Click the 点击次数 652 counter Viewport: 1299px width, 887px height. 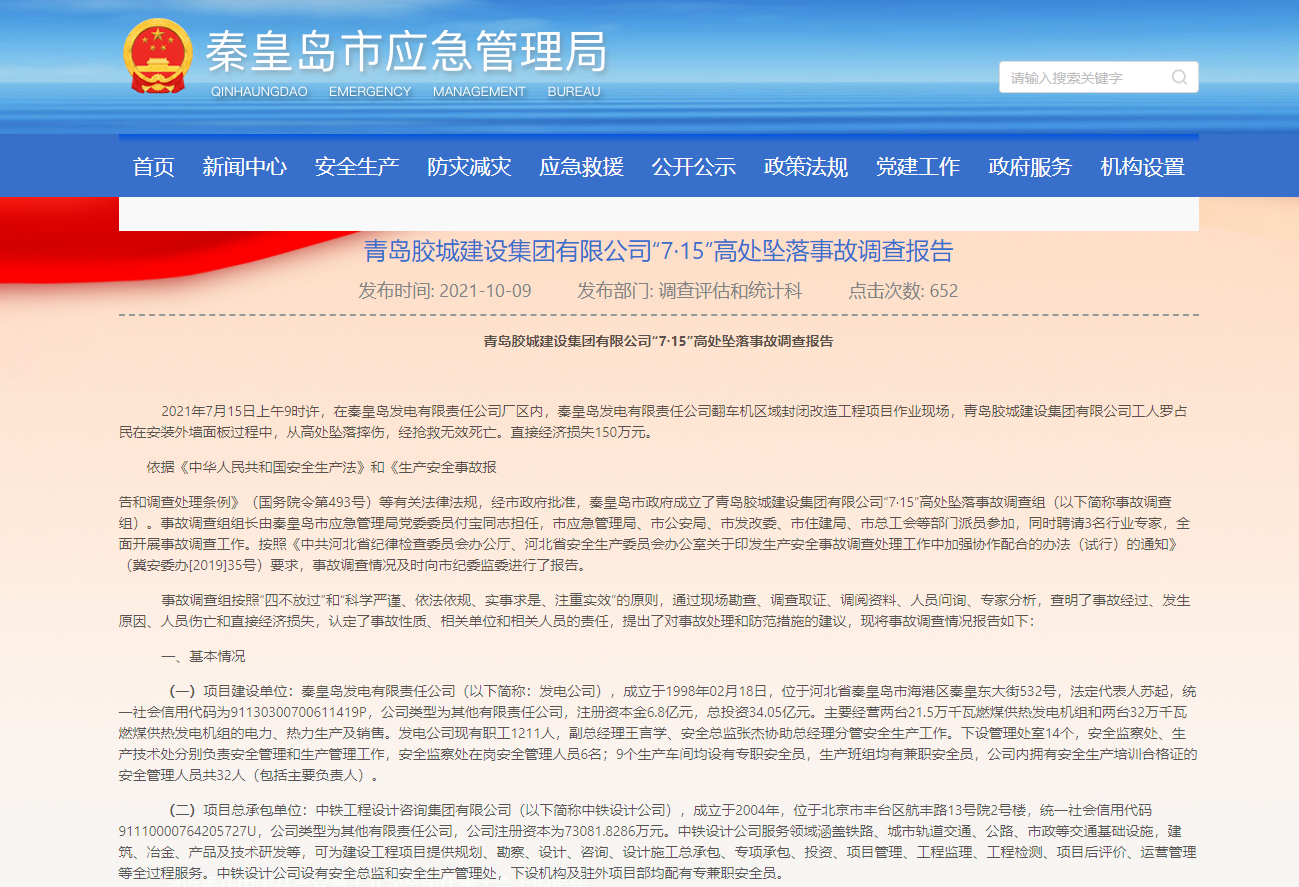903,291
